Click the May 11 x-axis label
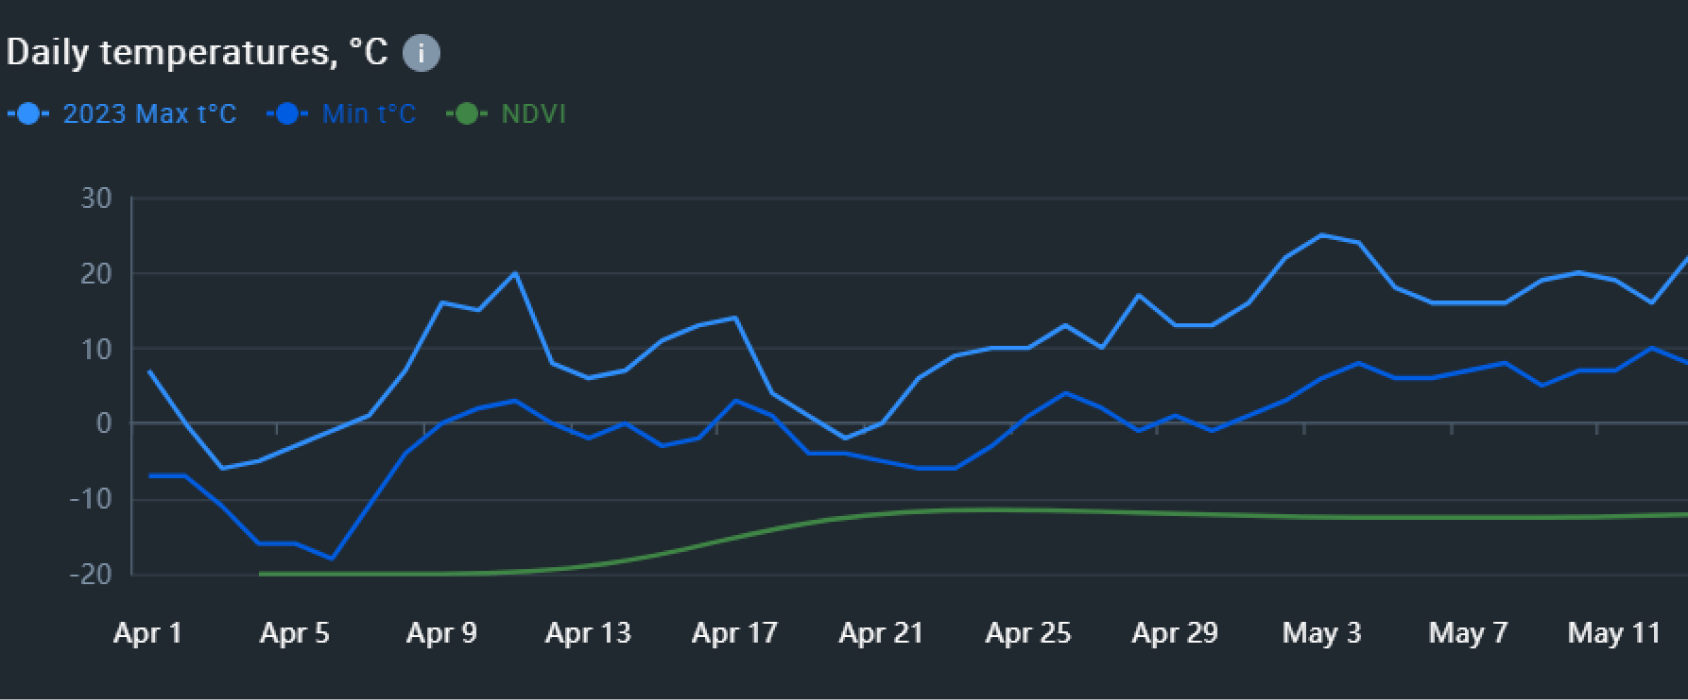 1614,633
